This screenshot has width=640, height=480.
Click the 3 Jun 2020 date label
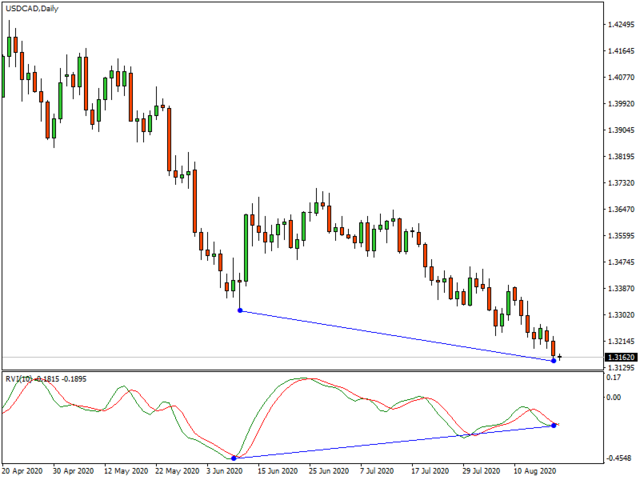(224, 471)
